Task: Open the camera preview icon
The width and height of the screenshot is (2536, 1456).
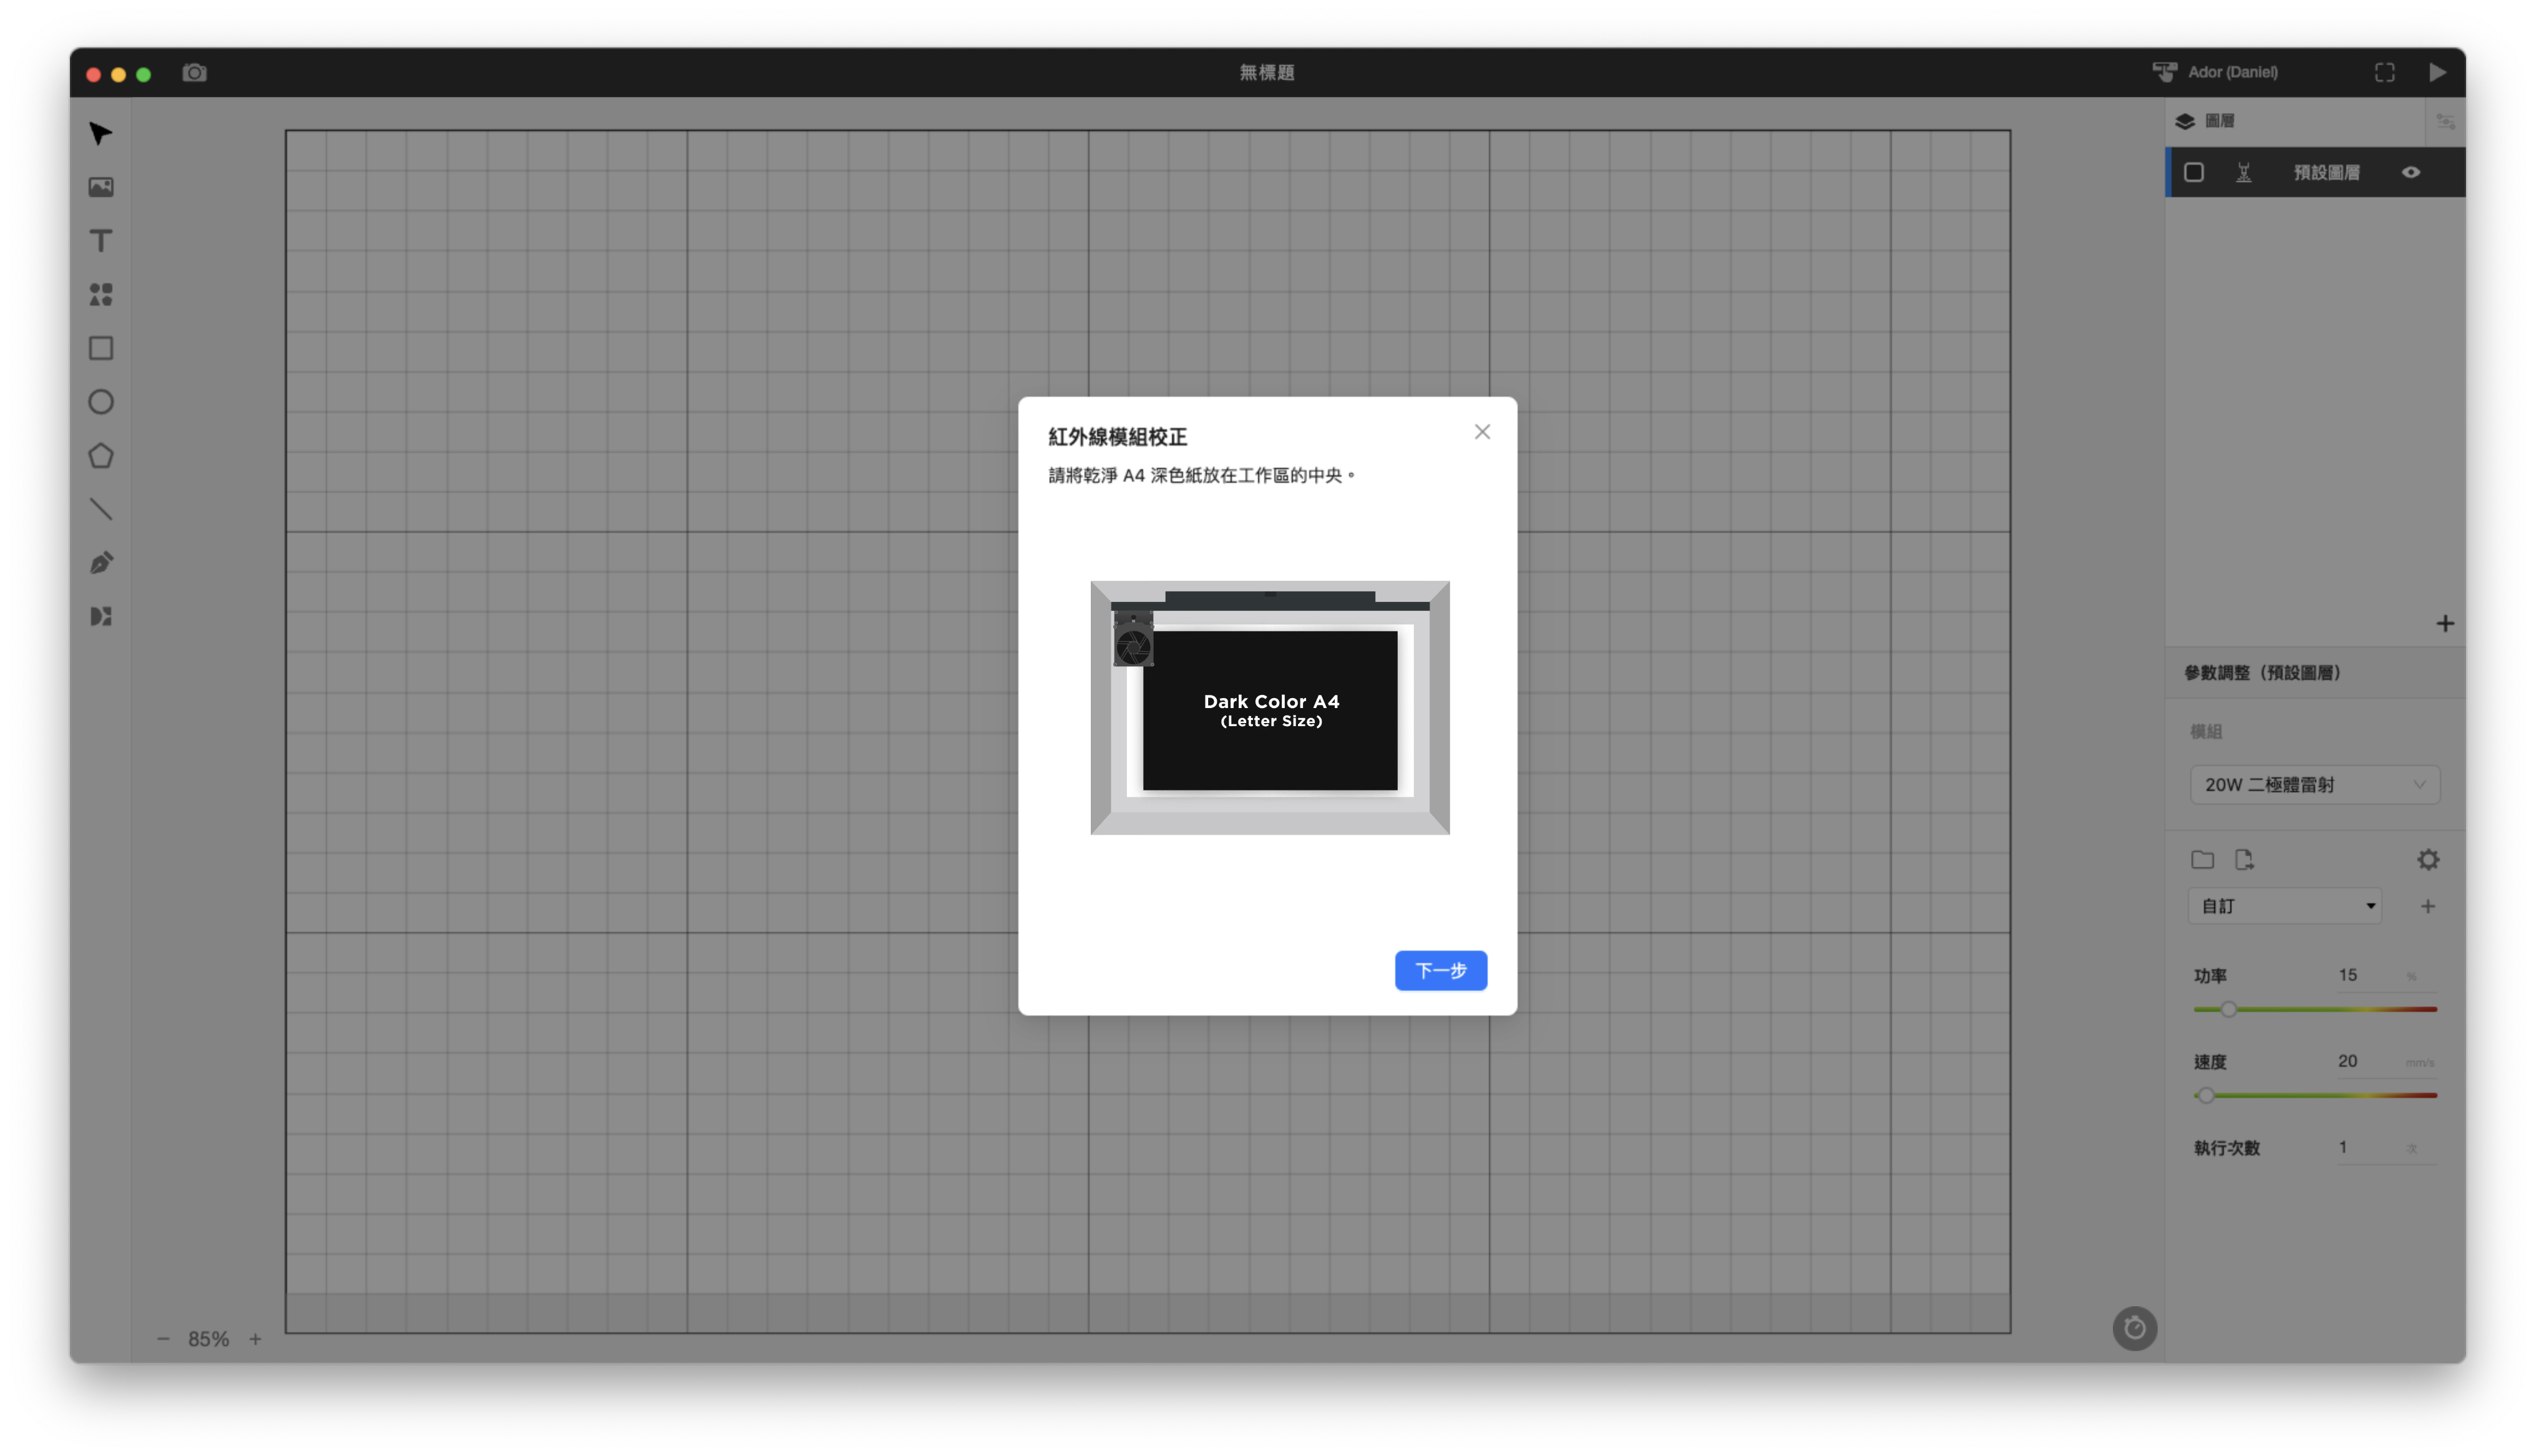Action: tap(195, 73)
